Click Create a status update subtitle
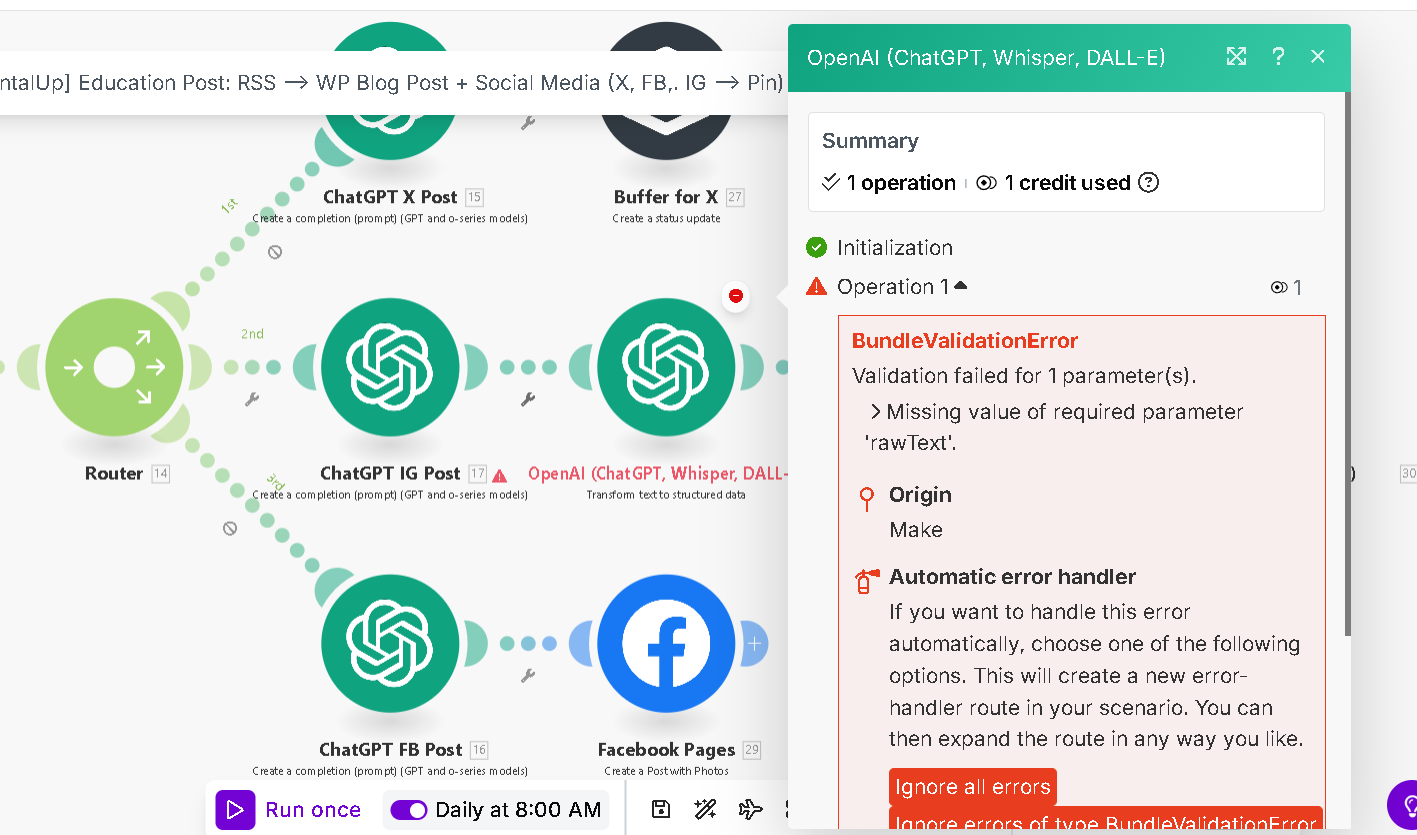The image size is (1417, 835). point(666,219)
